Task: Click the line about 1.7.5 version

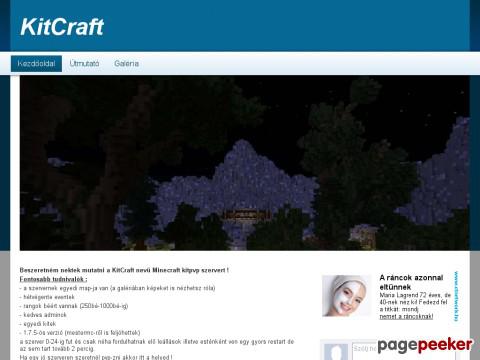Action: (80, 333)
